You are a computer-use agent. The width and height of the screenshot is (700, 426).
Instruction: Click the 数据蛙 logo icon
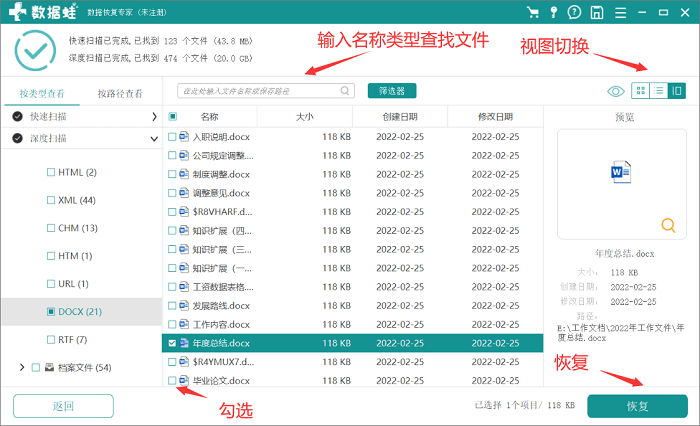[x=18, y=12]
